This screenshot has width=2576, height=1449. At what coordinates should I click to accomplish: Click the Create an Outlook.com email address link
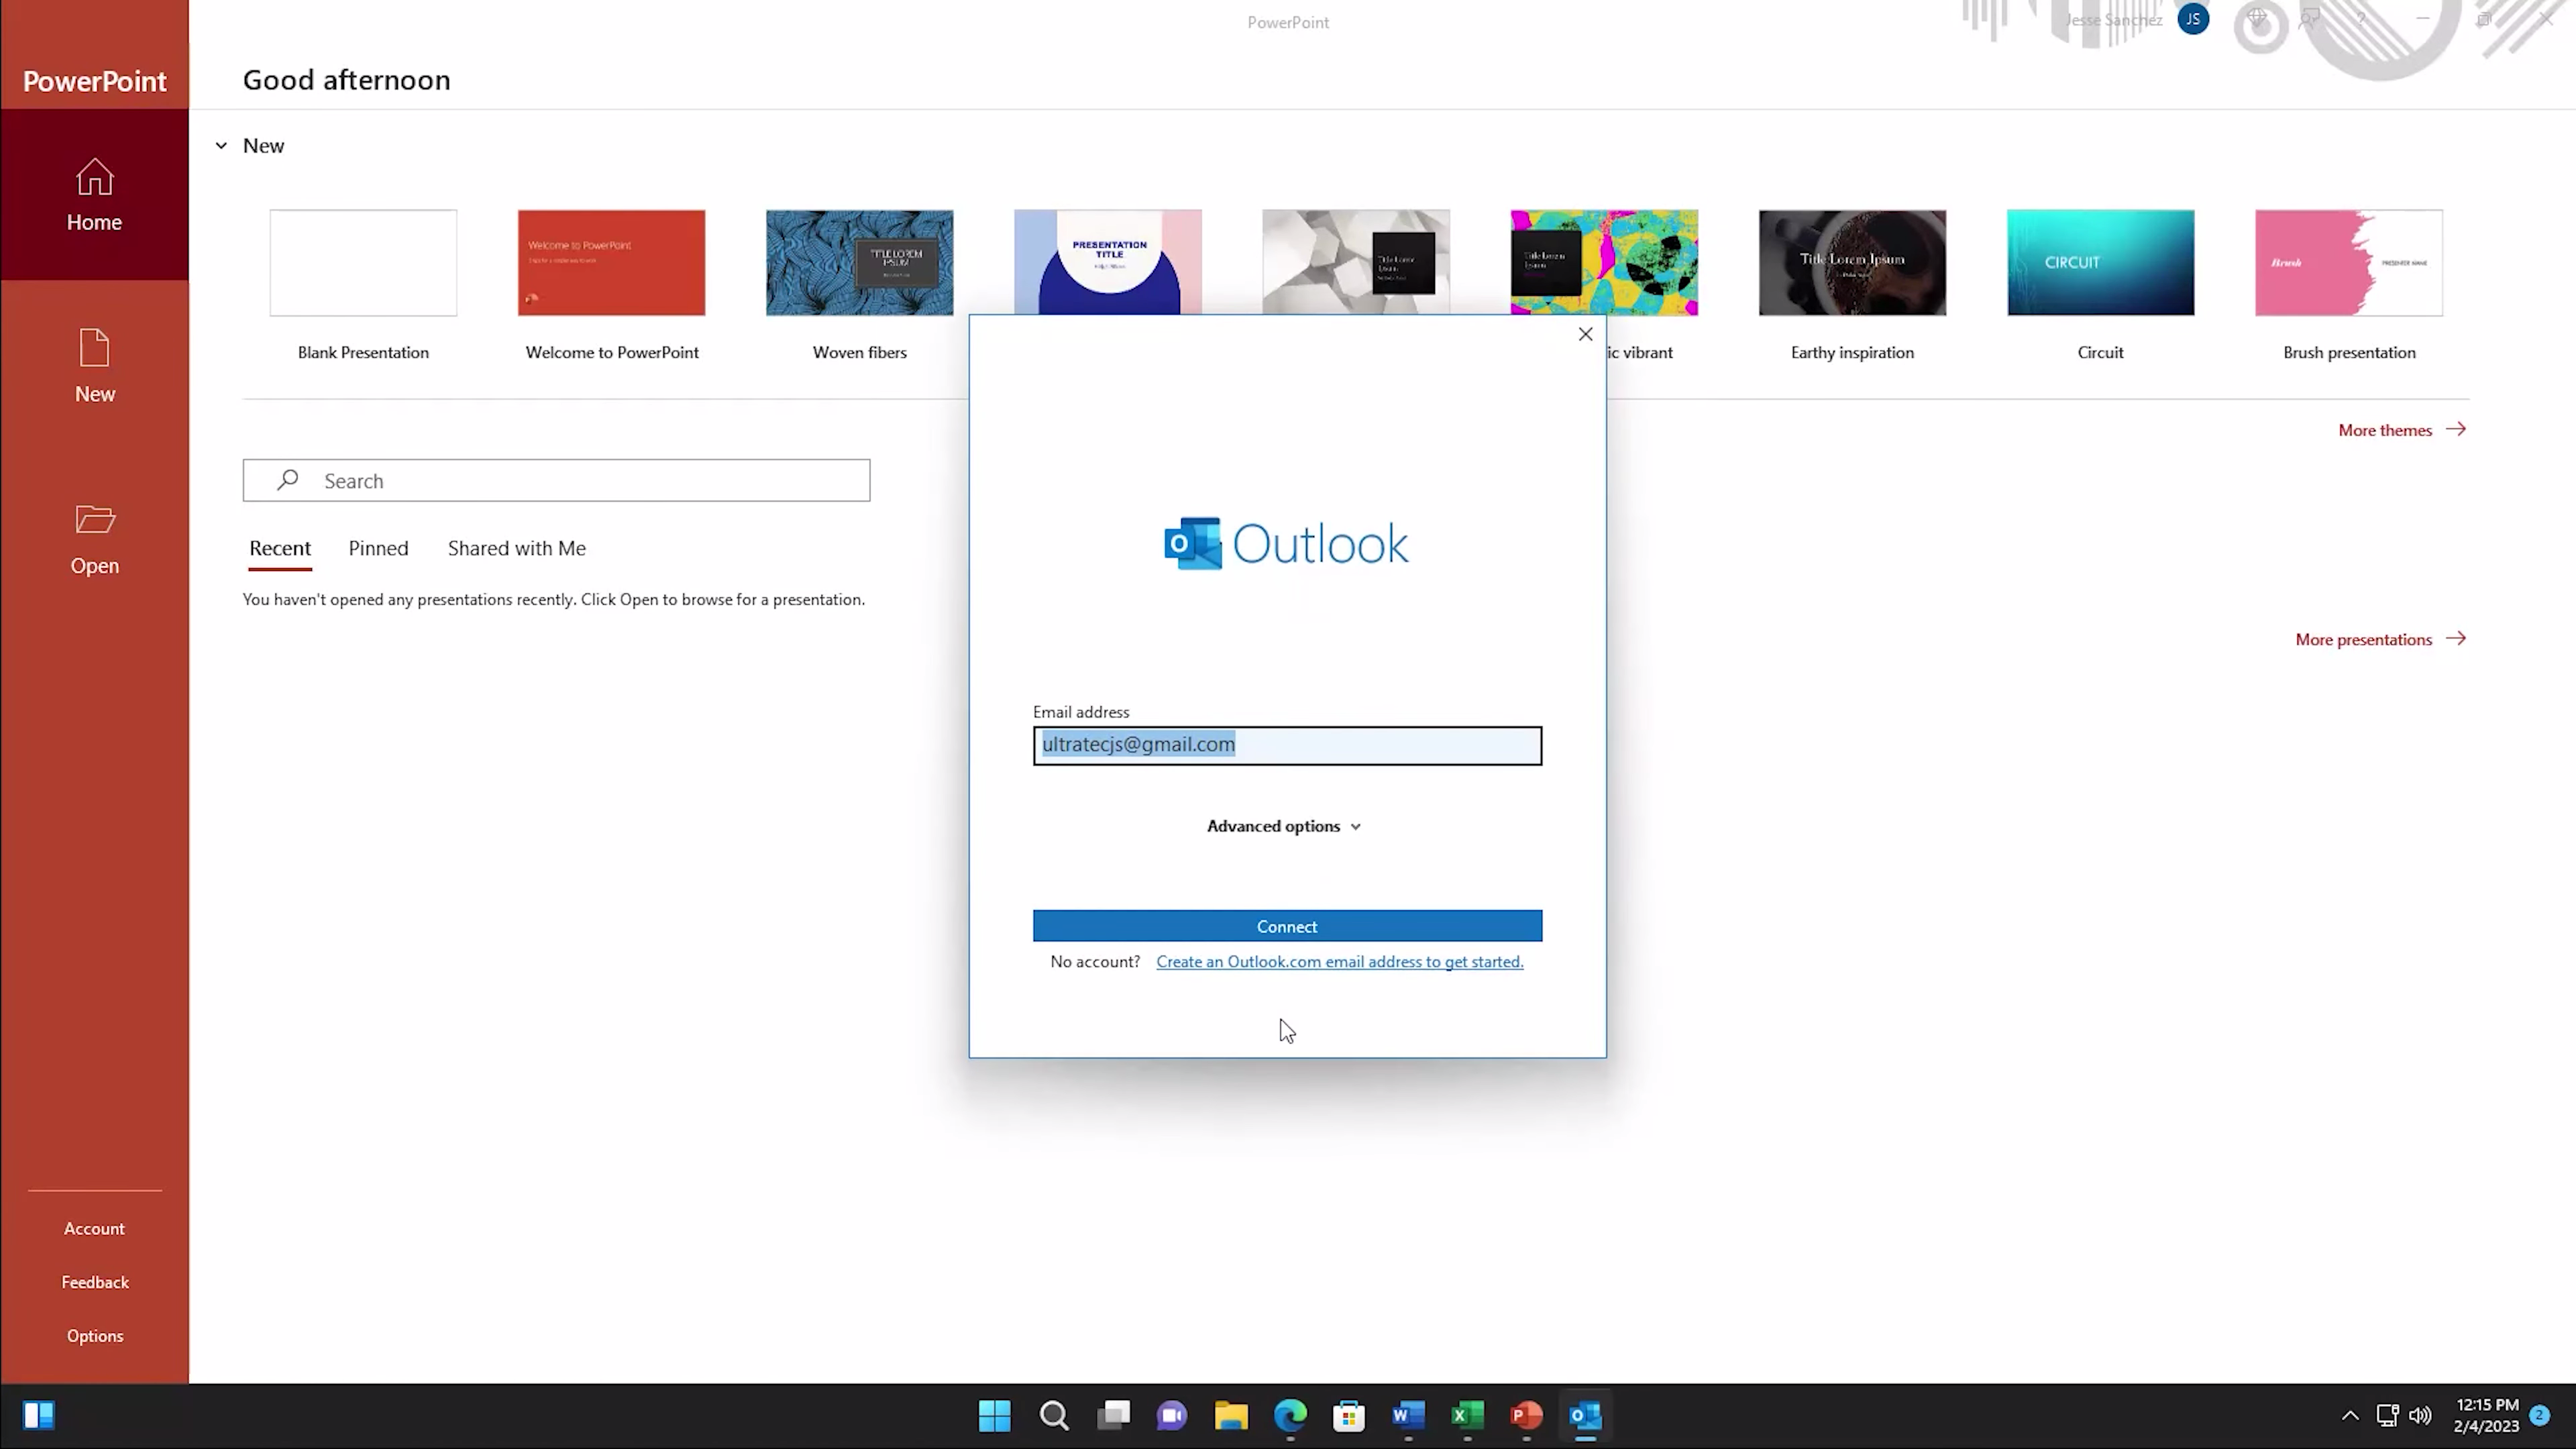(x=1339, y=962)
